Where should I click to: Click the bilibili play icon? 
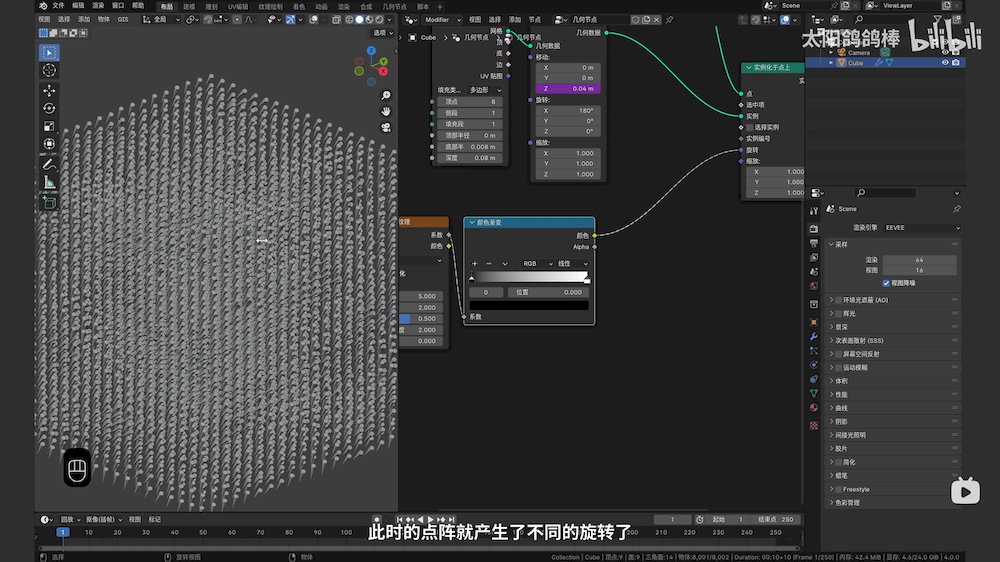pyautogui.click(x=965, y=491)
